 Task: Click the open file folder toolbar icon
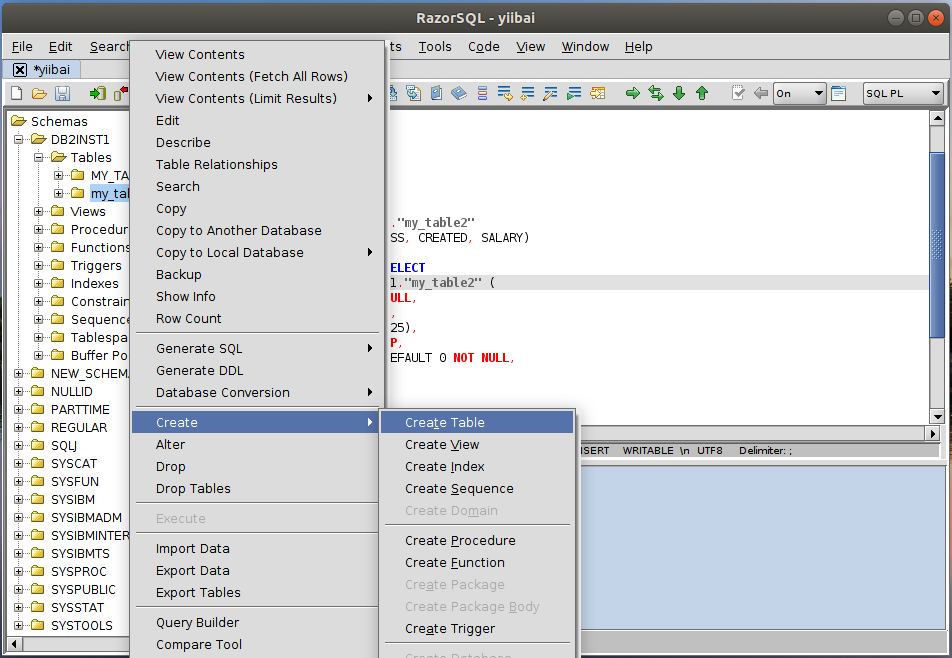(39, 93)
